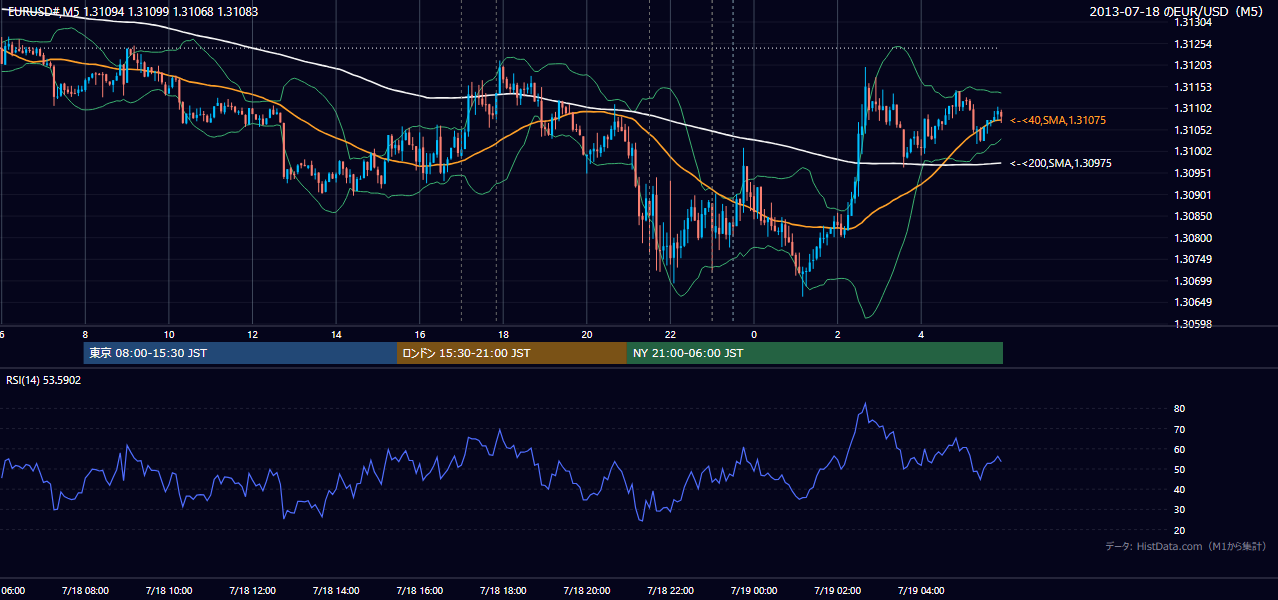This screenshot has height=600, width=1278.
Task: Click the 7/18 10:00 bottom date label
Action: click(168, 591)
